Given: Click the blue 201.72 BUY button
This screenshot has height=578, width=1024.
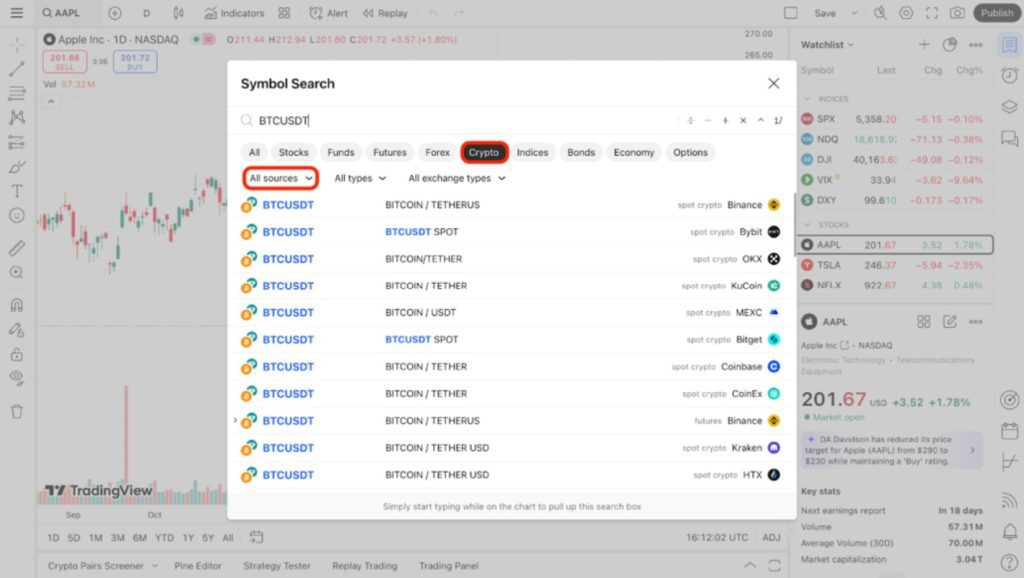Looking at the screenshot, I should [135, 62].
